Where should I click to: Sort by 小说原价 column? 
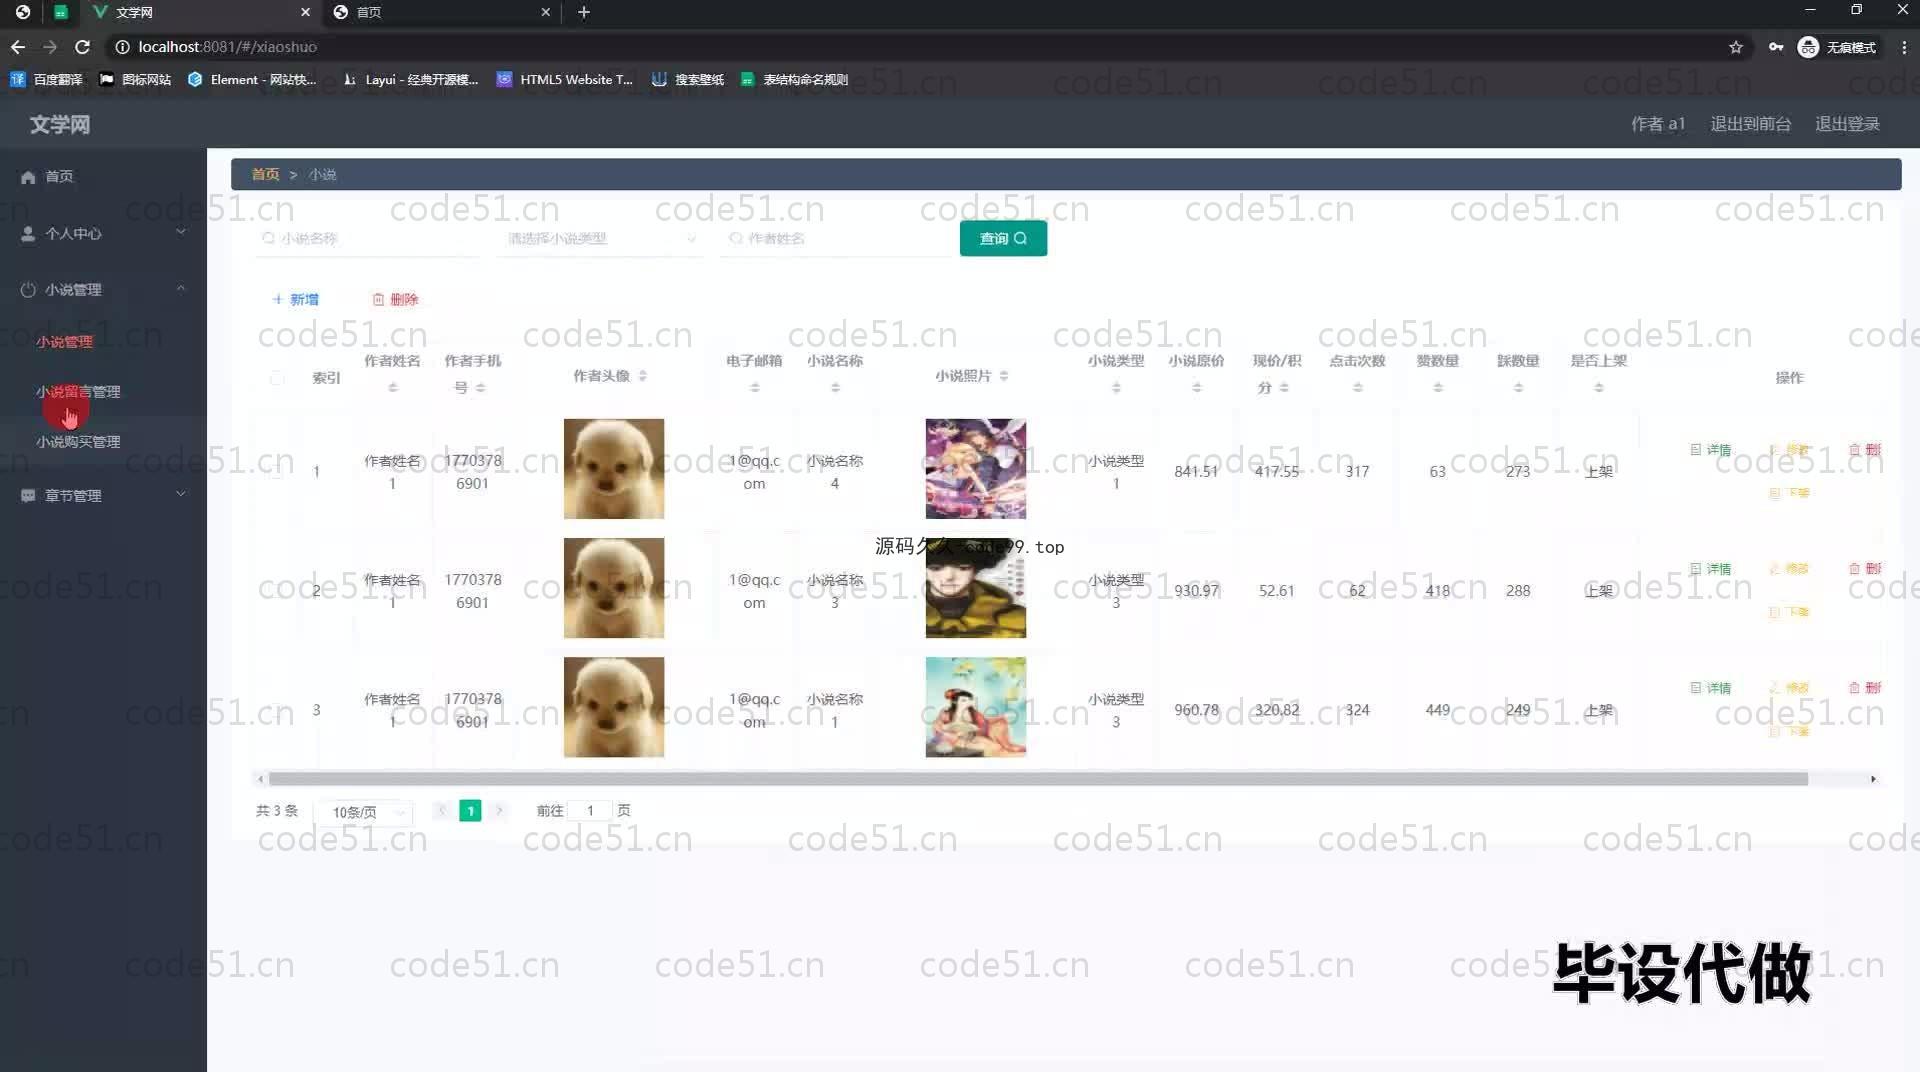click(x=1196, y=388)
